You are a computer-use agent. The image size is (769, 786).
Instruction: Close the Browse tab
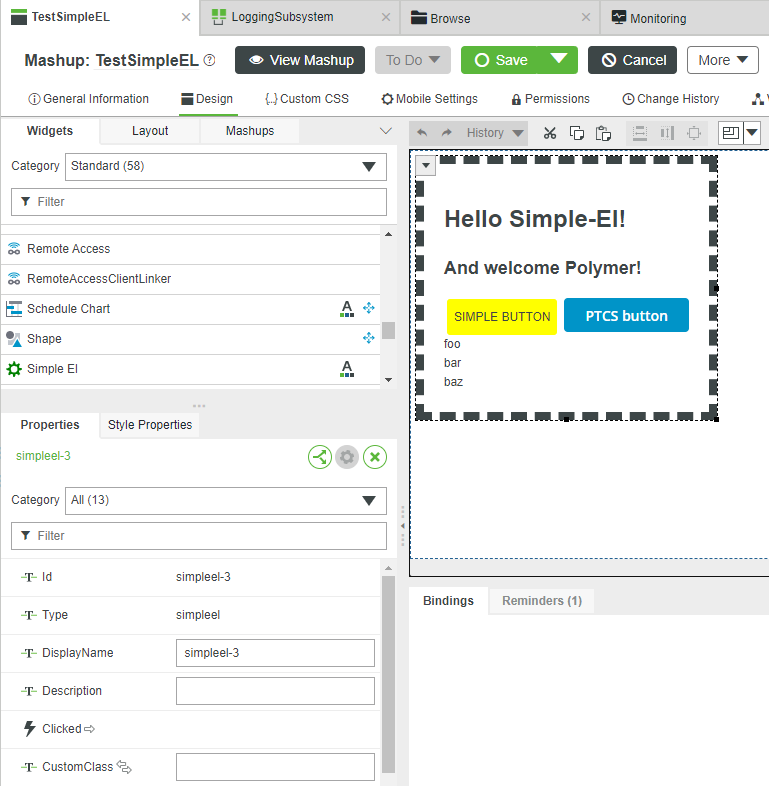[x=586, y=17]
